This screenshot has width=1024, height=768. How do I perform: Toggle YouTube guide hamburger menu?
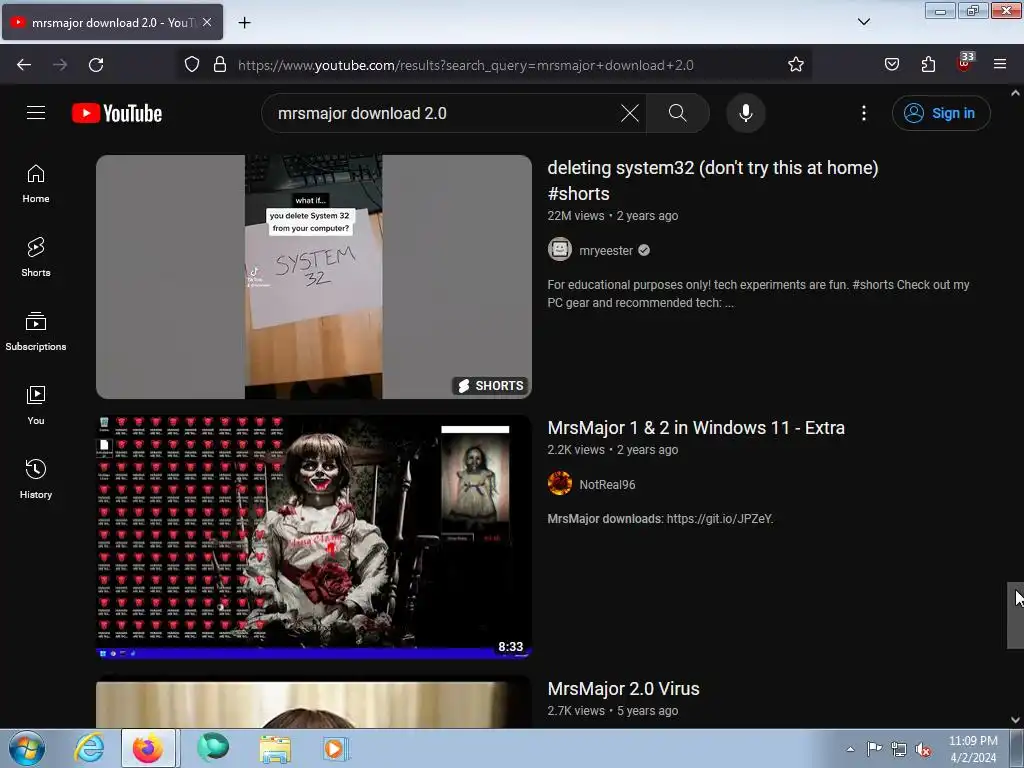click(36, 113)
